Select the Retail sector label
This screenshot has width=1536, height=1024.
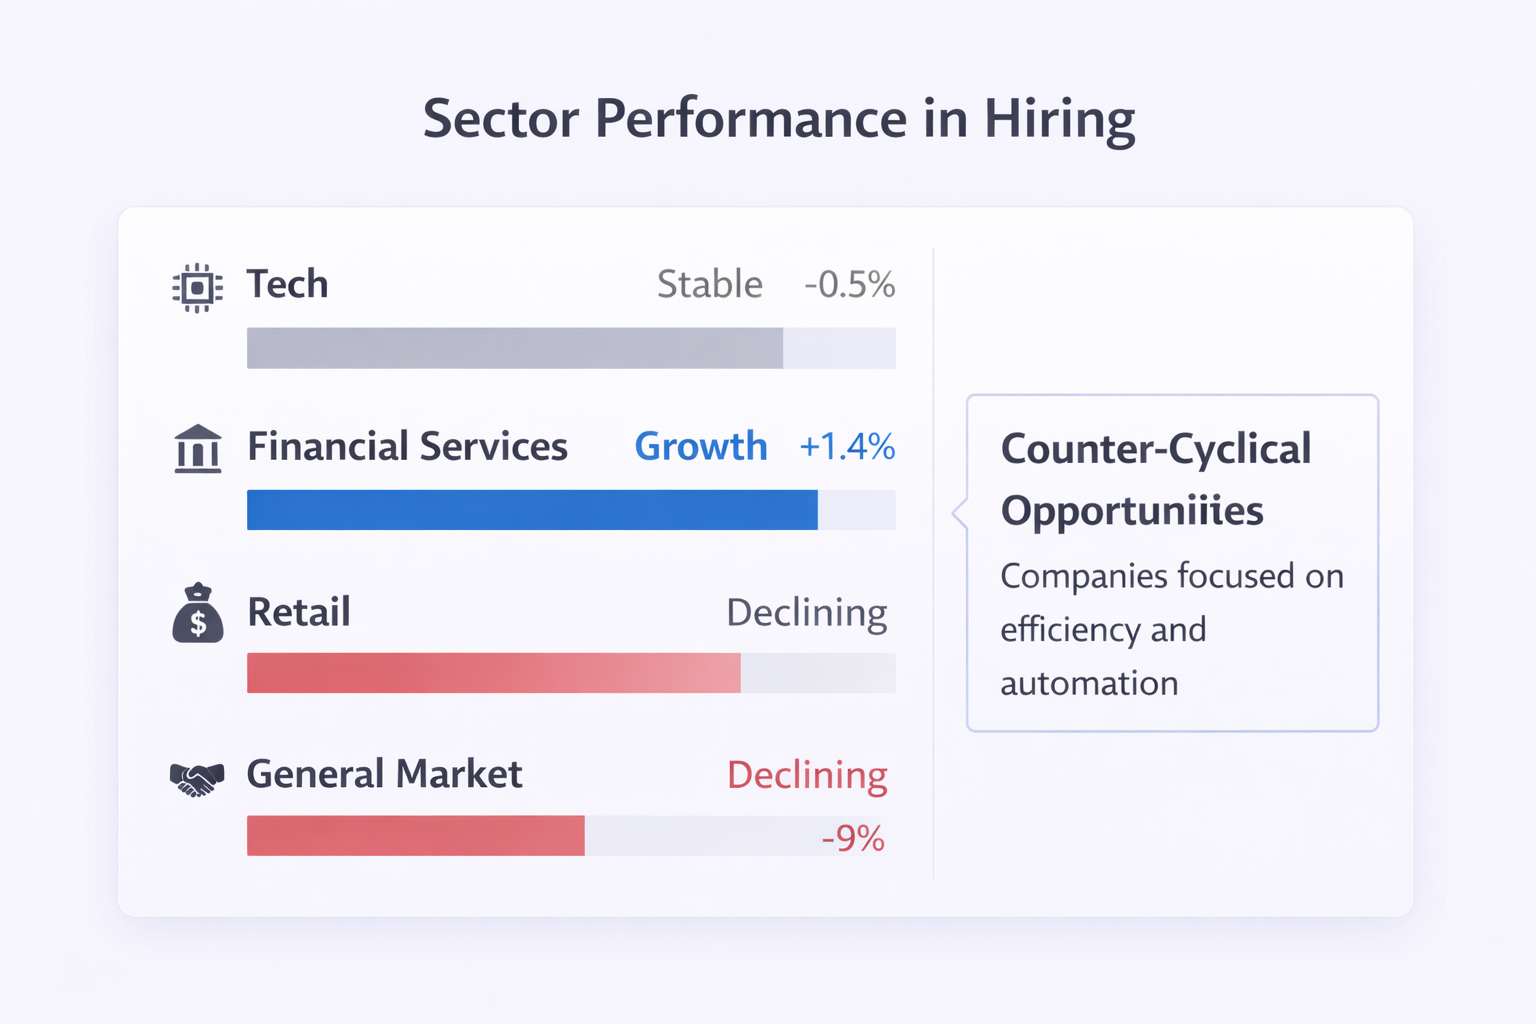pyautogui.click(x=298, y=612)
